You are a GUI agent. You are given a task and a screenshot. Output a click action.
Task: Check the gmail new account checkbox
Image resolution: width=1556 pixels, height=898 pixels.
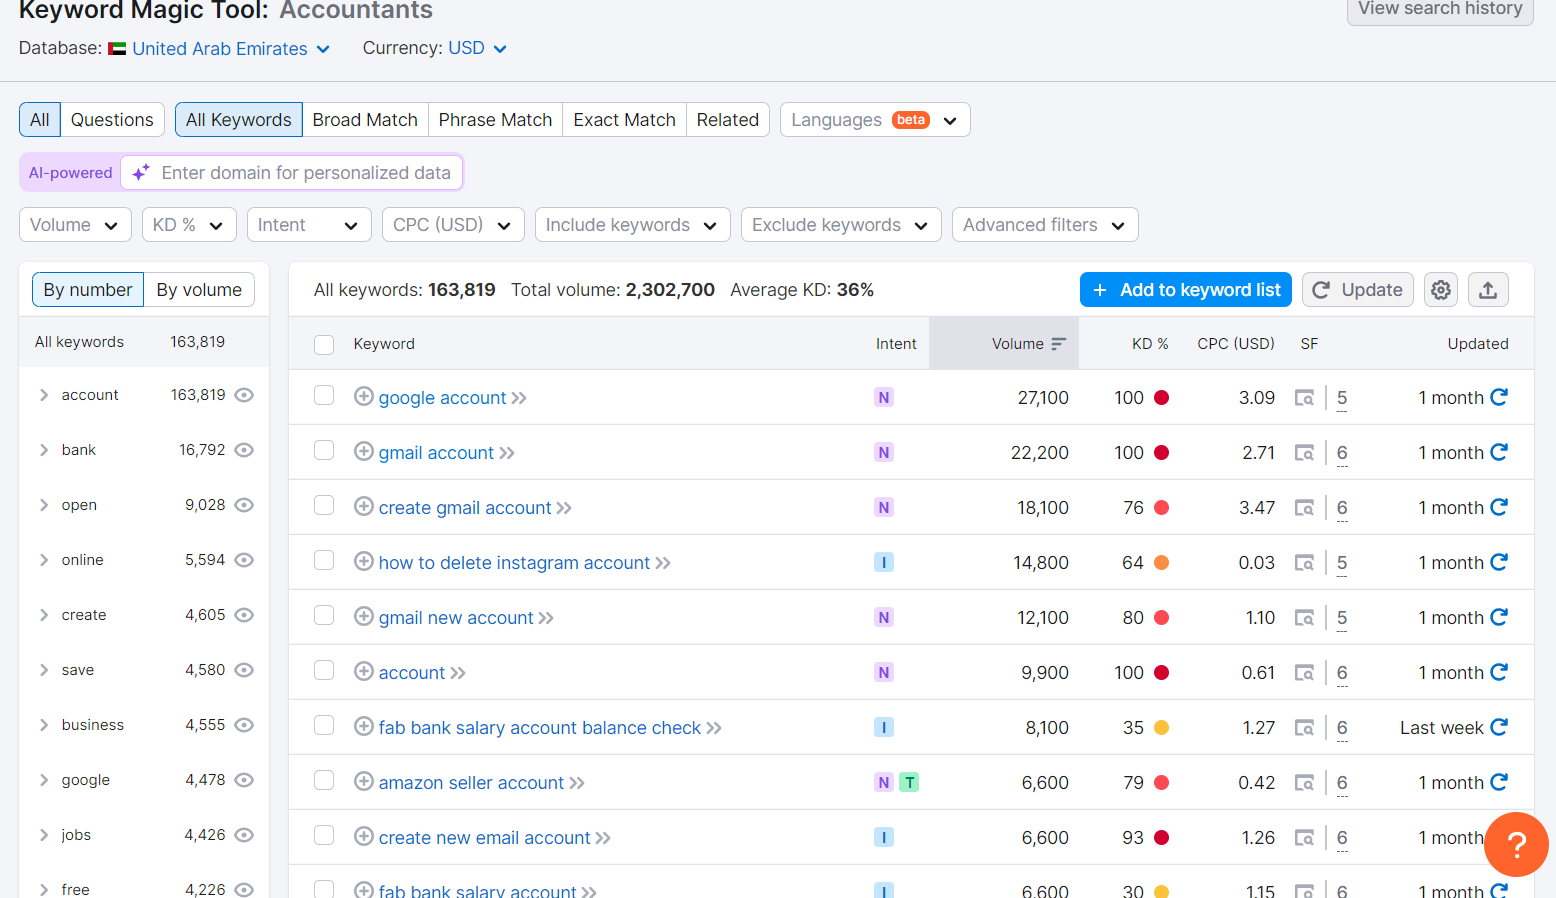click(x=324, y=615)
